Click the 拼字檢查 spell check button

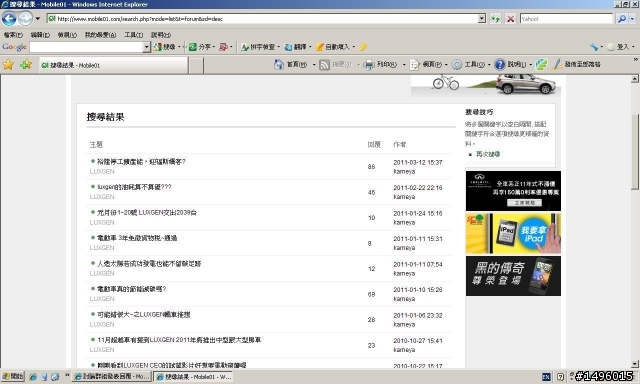point(258,47)
